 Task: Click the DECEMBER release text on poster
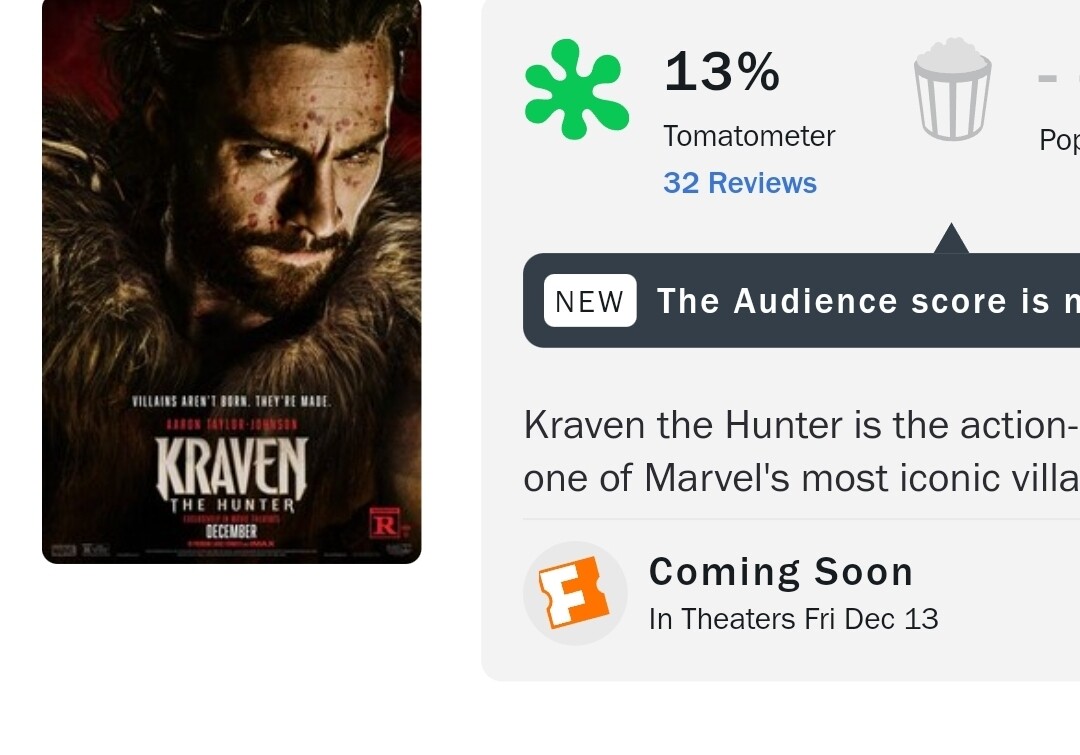[231, 531]
